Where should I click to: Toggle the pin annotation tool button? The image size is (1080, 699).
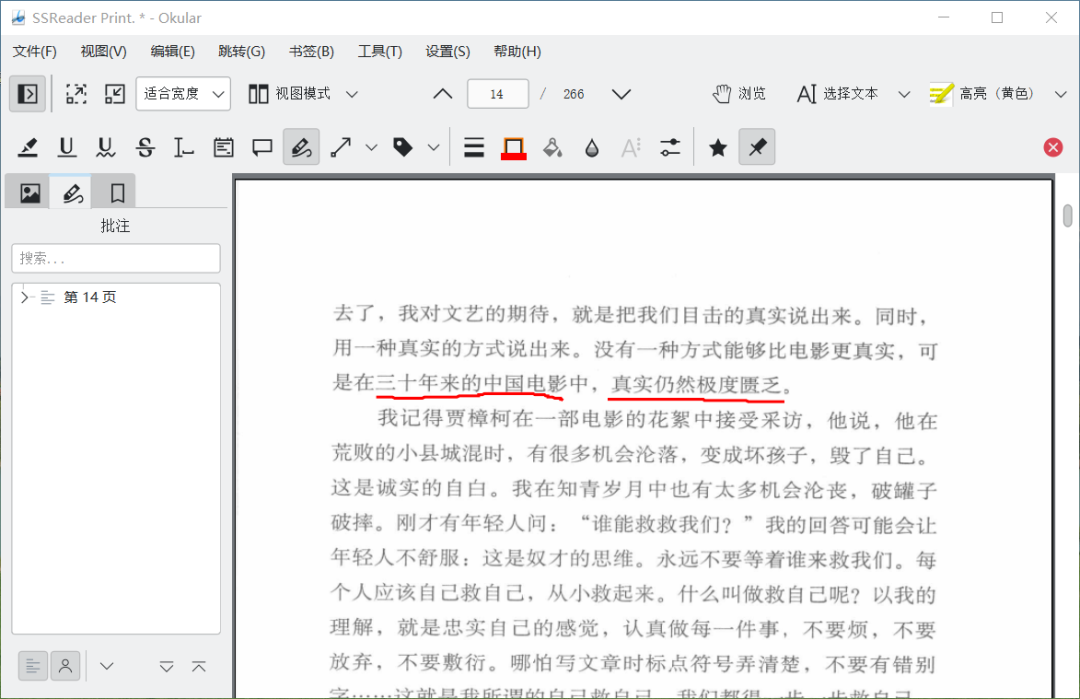(x=757, y=147)
